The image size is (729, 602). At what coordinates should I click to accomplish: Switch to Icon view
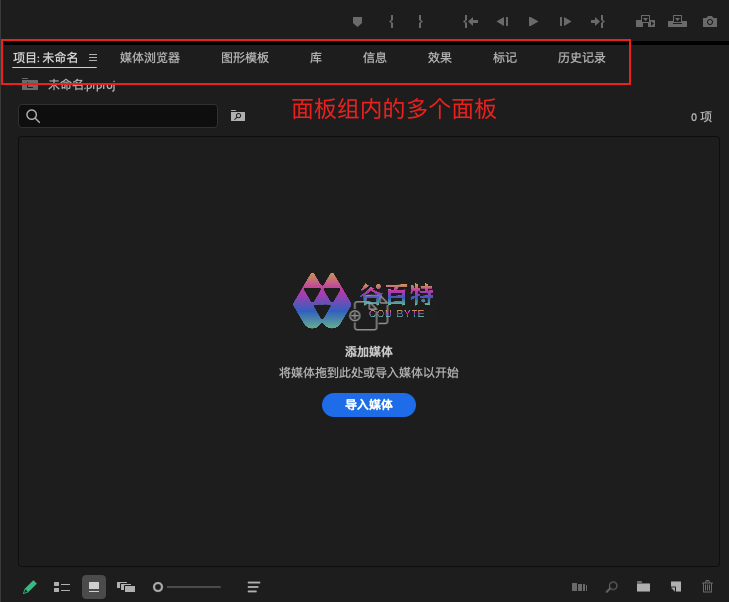94,587
